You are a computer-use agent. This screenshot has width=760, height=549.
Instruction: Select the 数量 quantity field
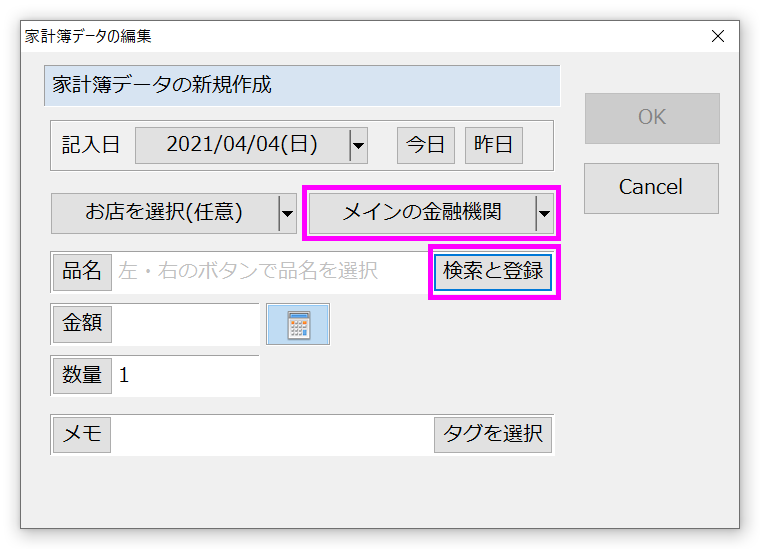pos(186,376)
